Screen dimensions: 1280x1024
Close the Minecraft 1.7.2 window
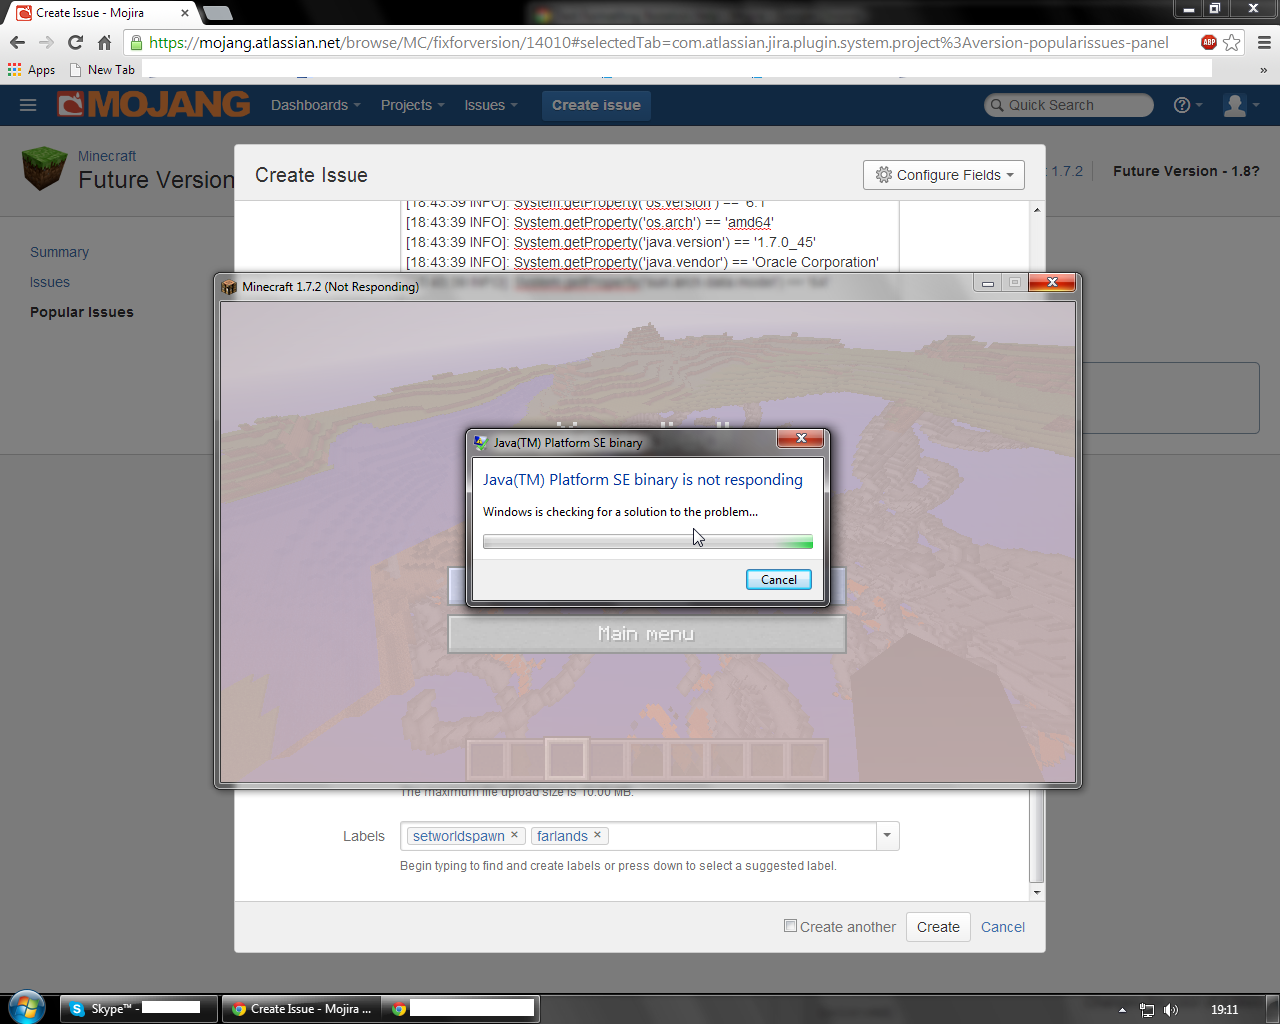1052,283
